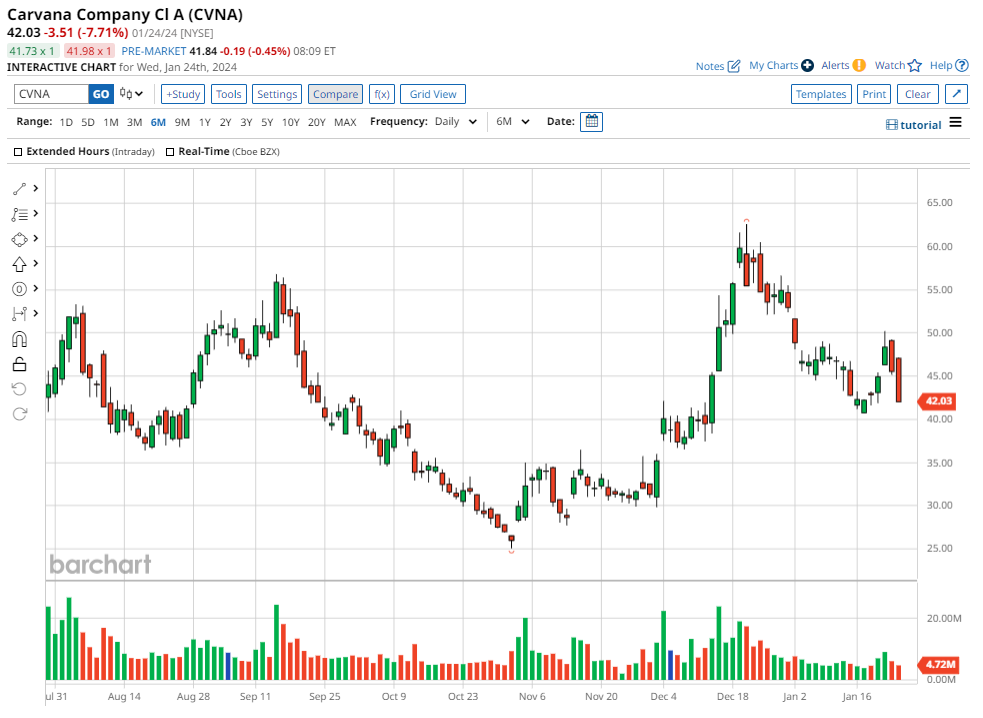The image size is (983, 718).
Task: Click the +Study button
Action: point(183,94)
